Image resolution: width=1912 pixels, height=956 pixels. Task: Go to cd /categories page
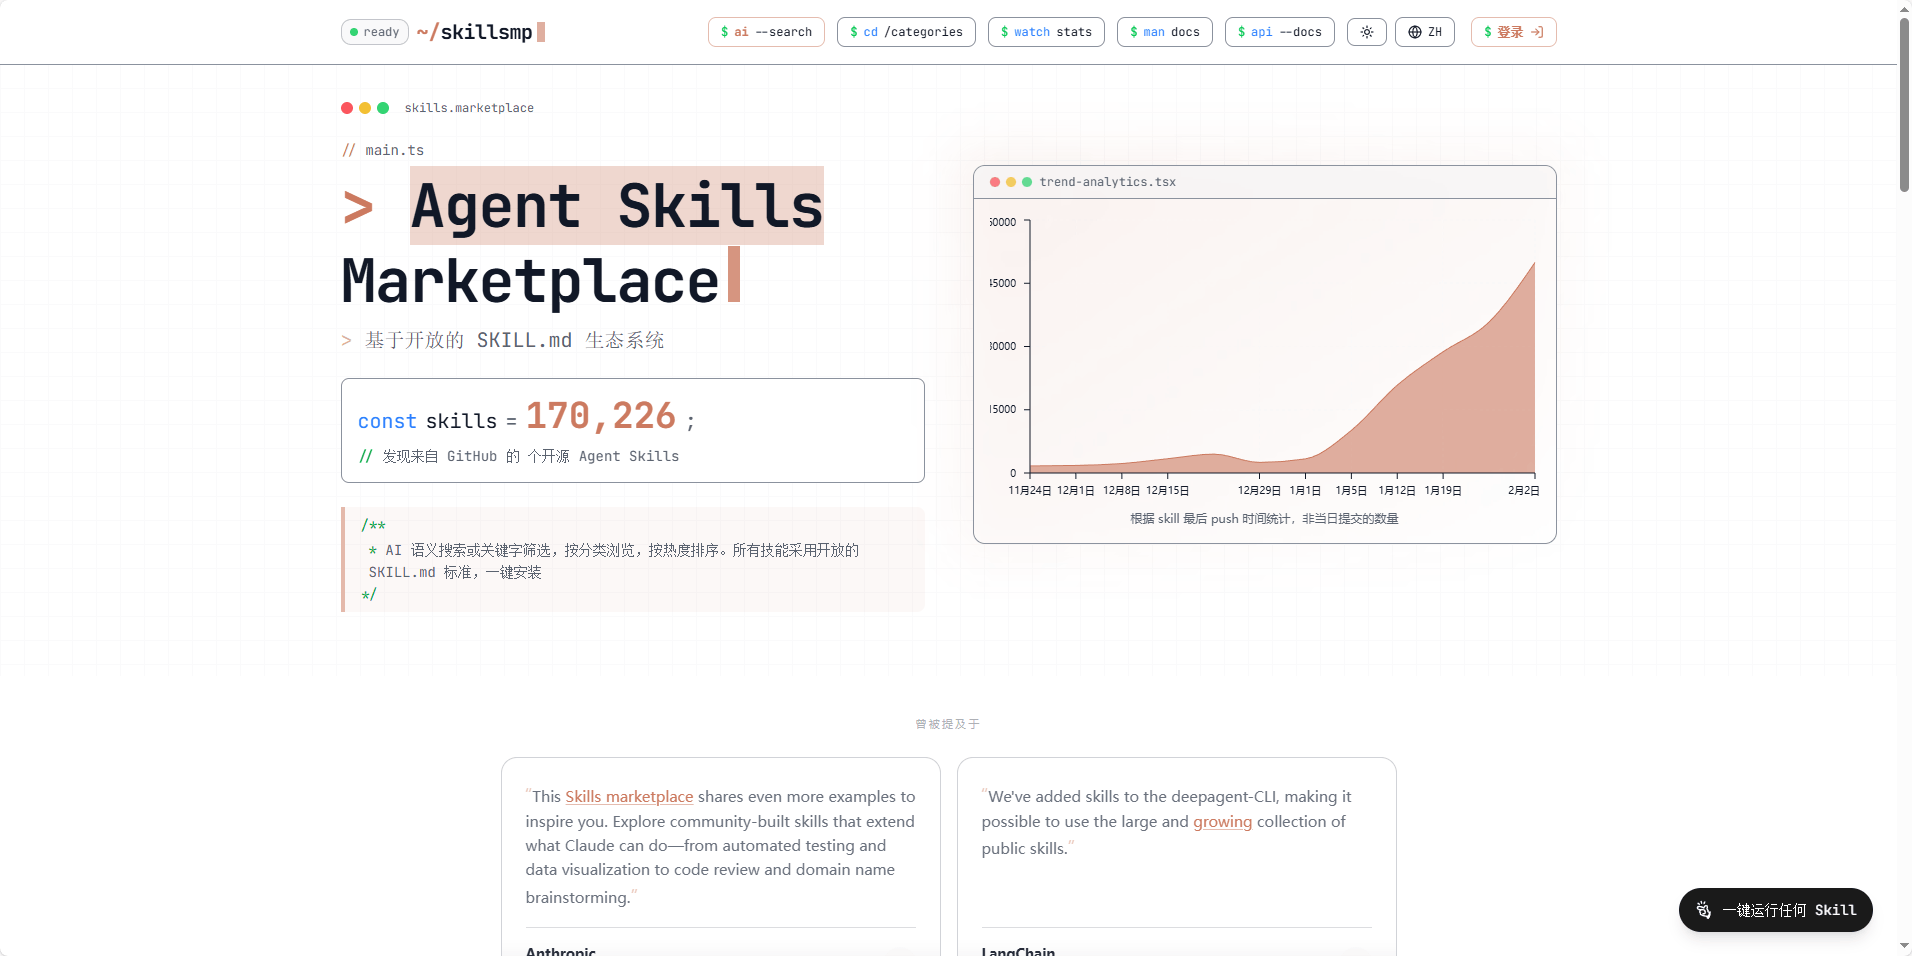click(x=906, y=32)
